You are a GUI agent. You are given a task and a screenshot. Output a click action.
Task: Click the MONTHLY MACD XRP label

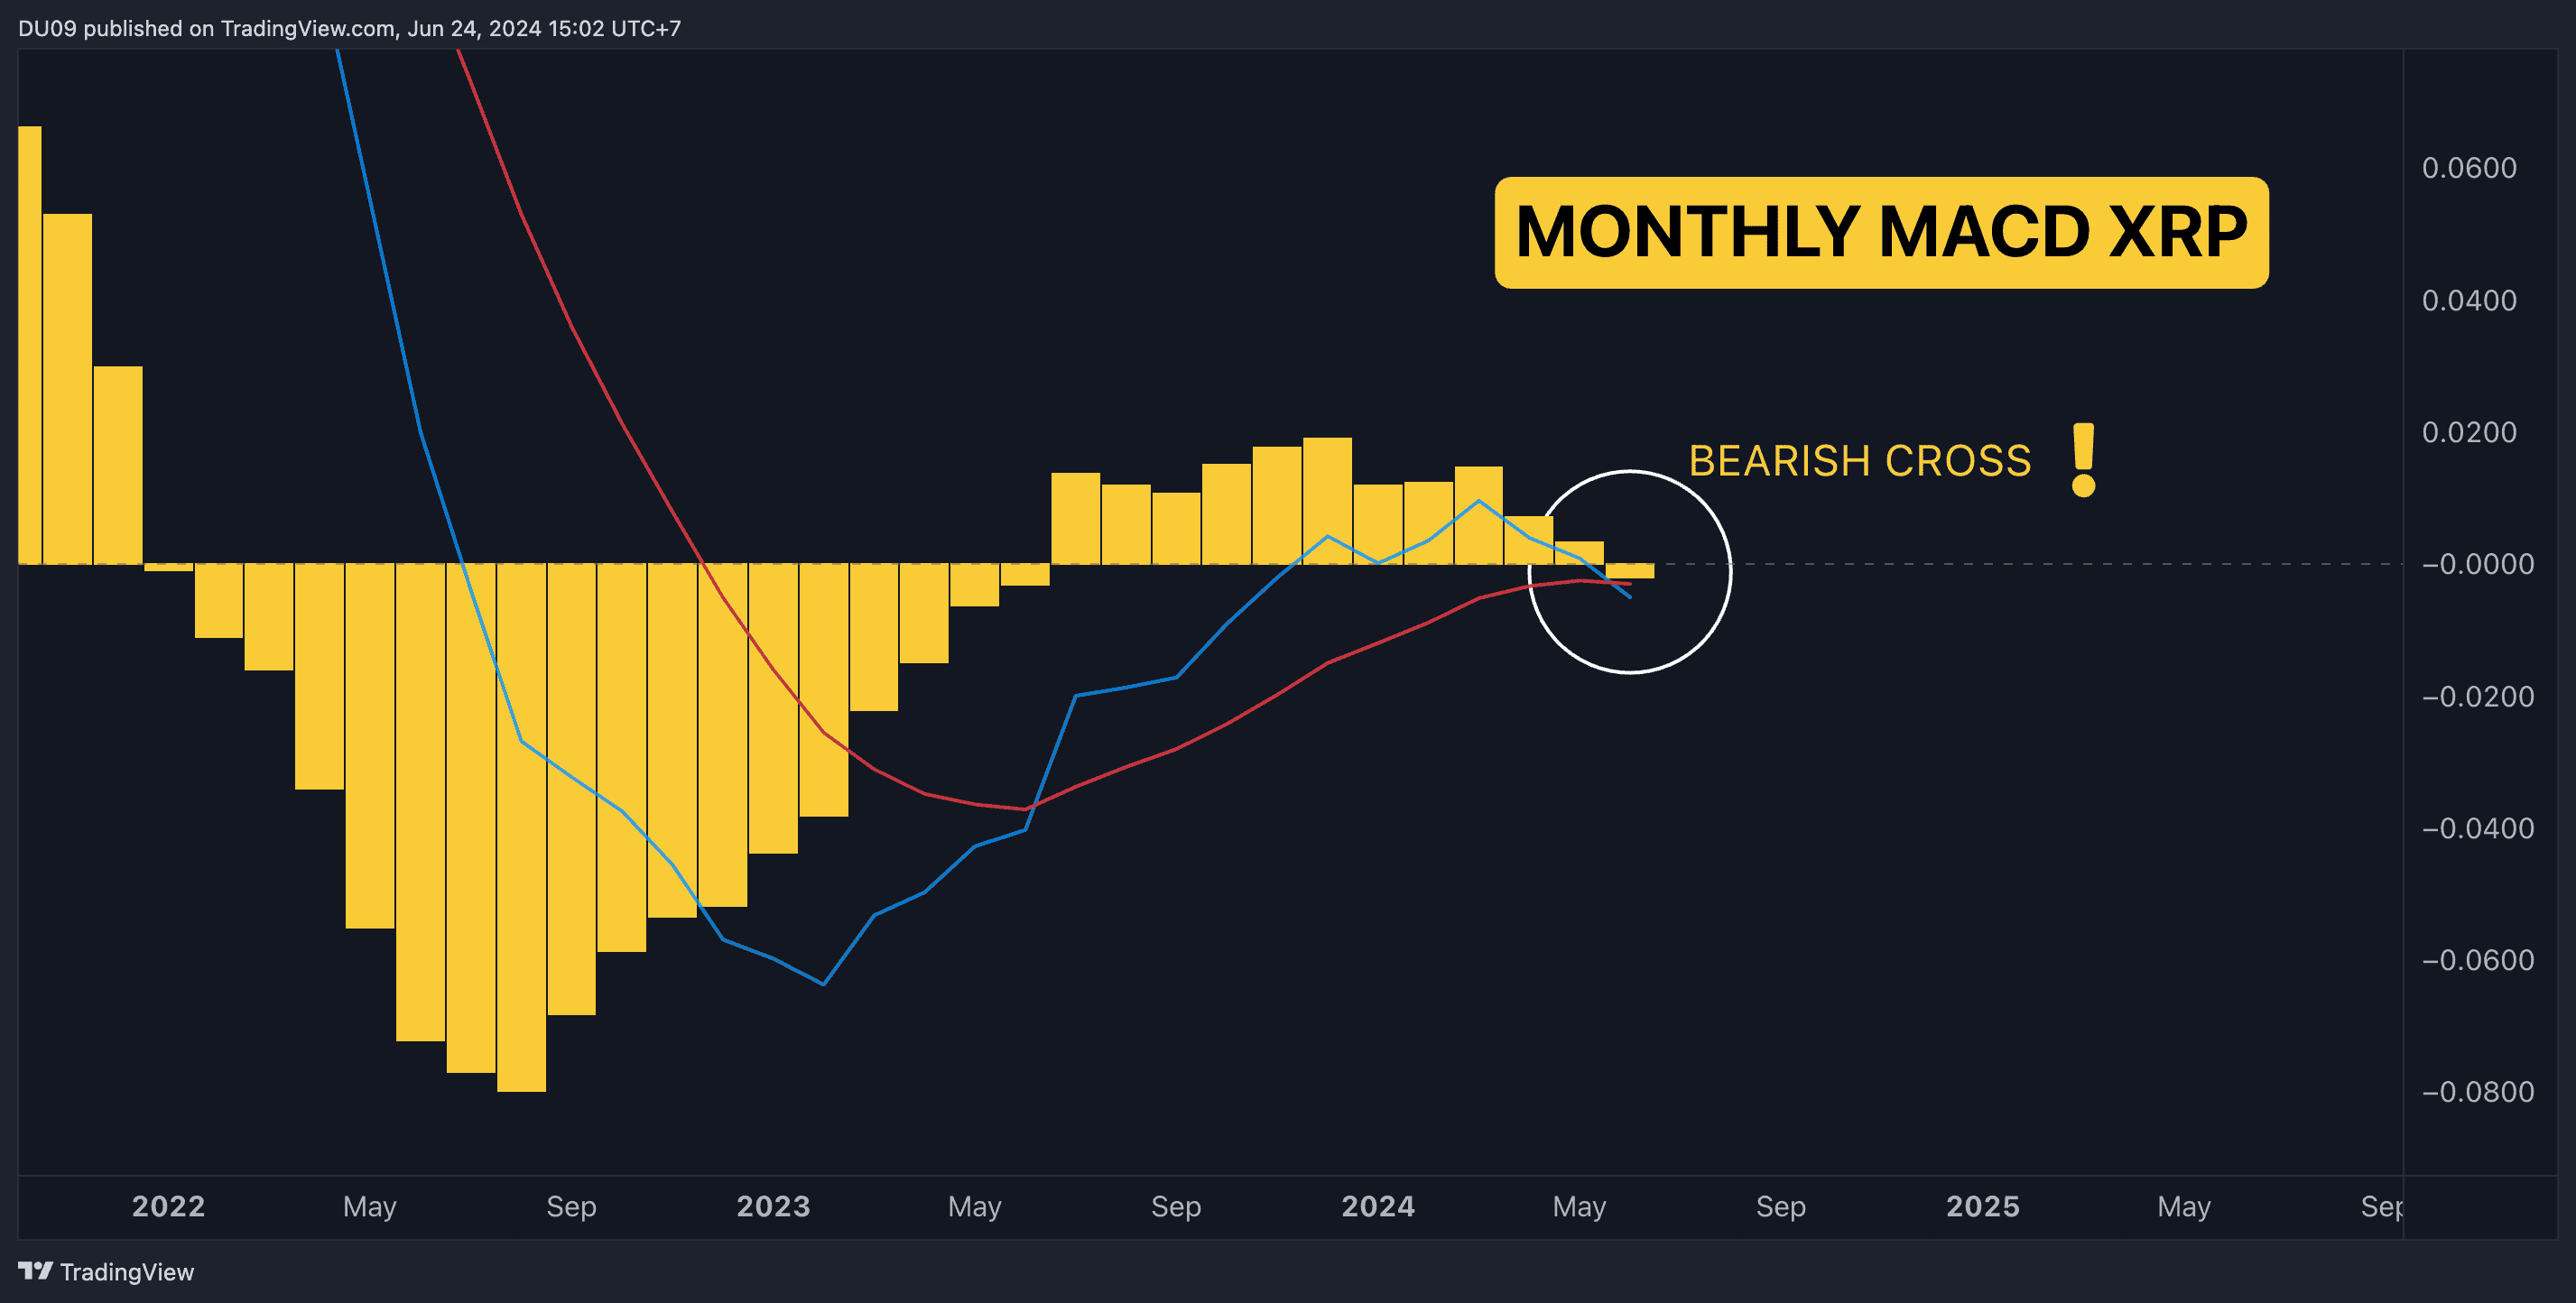click(1881, 232)
